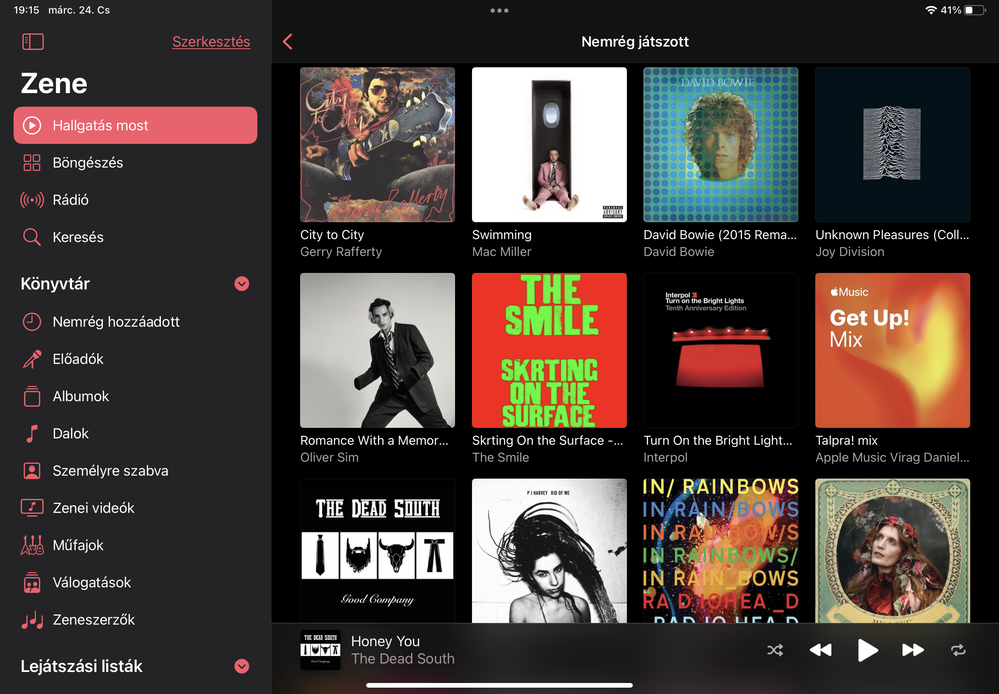Image resolution: width=999 pixels, height=694 pixels.
Task: Open Zeneszerzők composers item
Action: pos(135,619)
